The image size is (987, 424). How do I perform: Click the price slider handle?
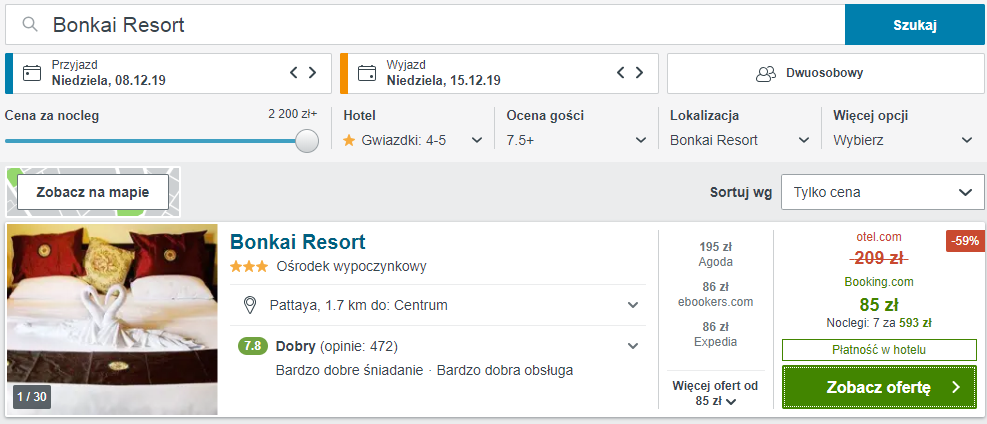click(307, 141)
